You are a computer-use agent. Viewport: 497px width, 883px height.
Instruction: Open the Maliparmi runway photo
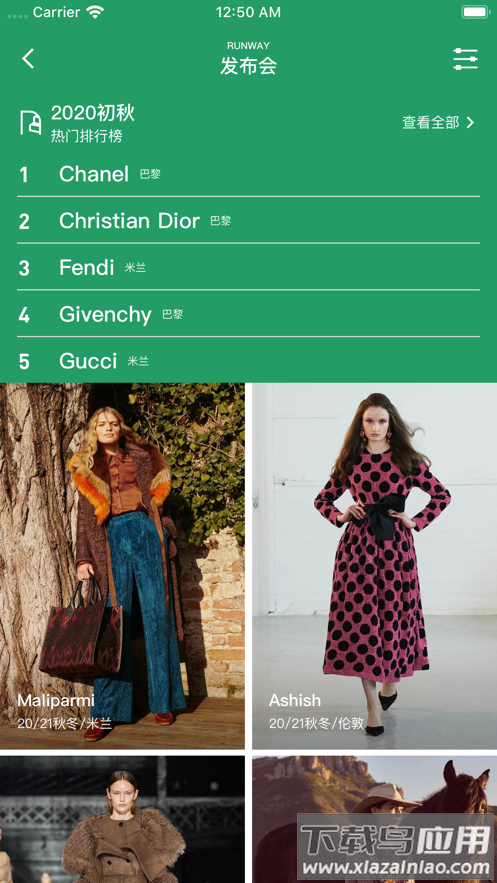click(122, 566)
